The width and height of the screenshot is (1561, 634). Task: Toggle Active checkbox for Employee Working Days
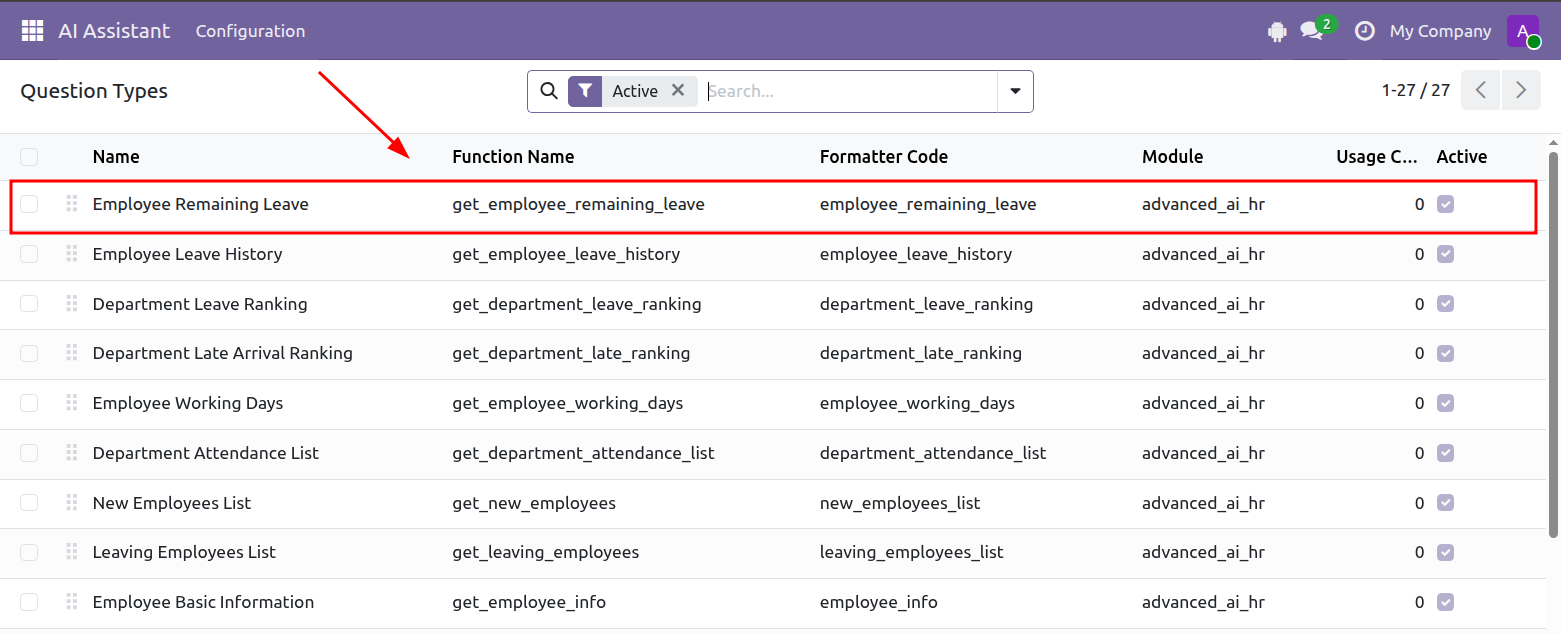click(x=1445, y=403)
